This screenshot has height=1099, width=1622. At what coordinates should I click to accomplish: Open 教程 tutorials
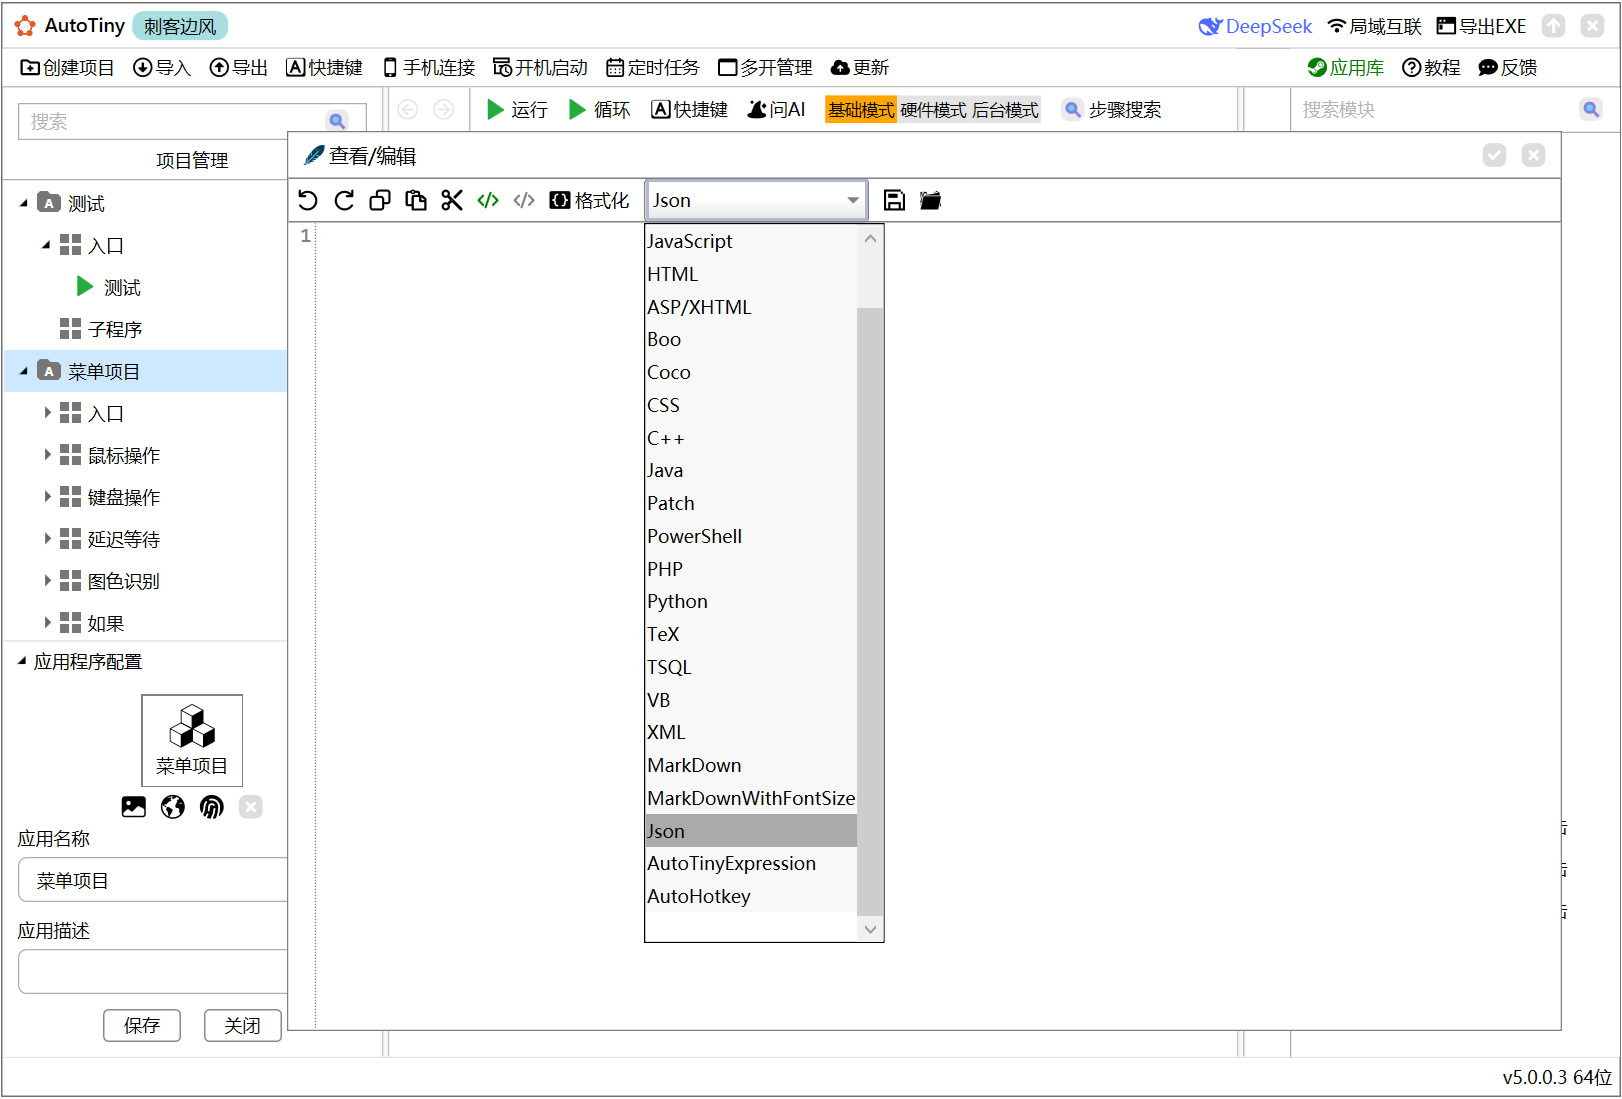(x=1431, y=68)
